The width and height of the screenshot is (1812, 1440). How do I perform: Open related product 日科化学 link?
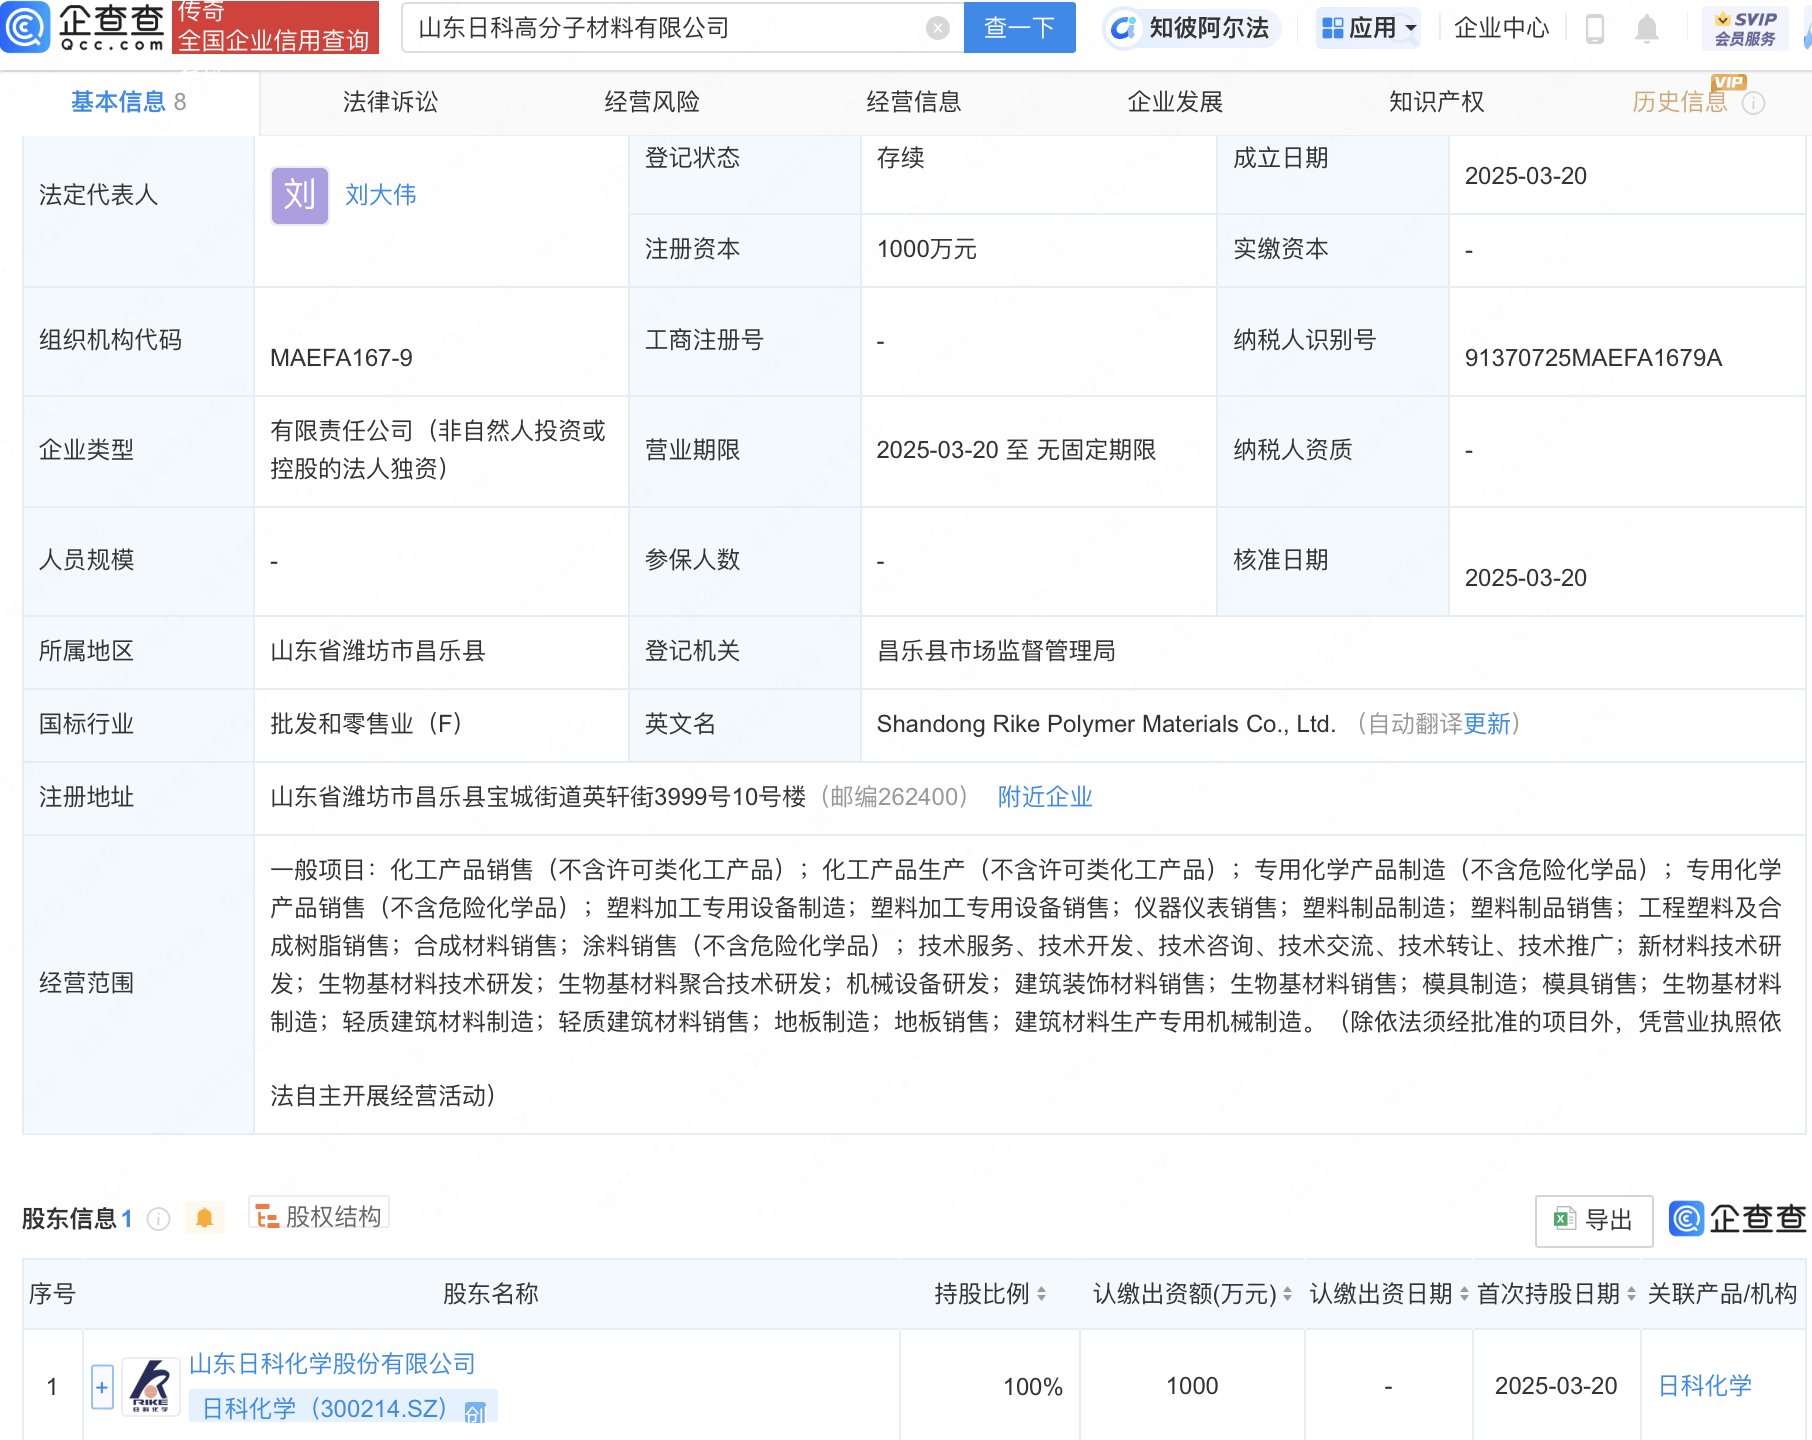click(x=1705, y=1386)
